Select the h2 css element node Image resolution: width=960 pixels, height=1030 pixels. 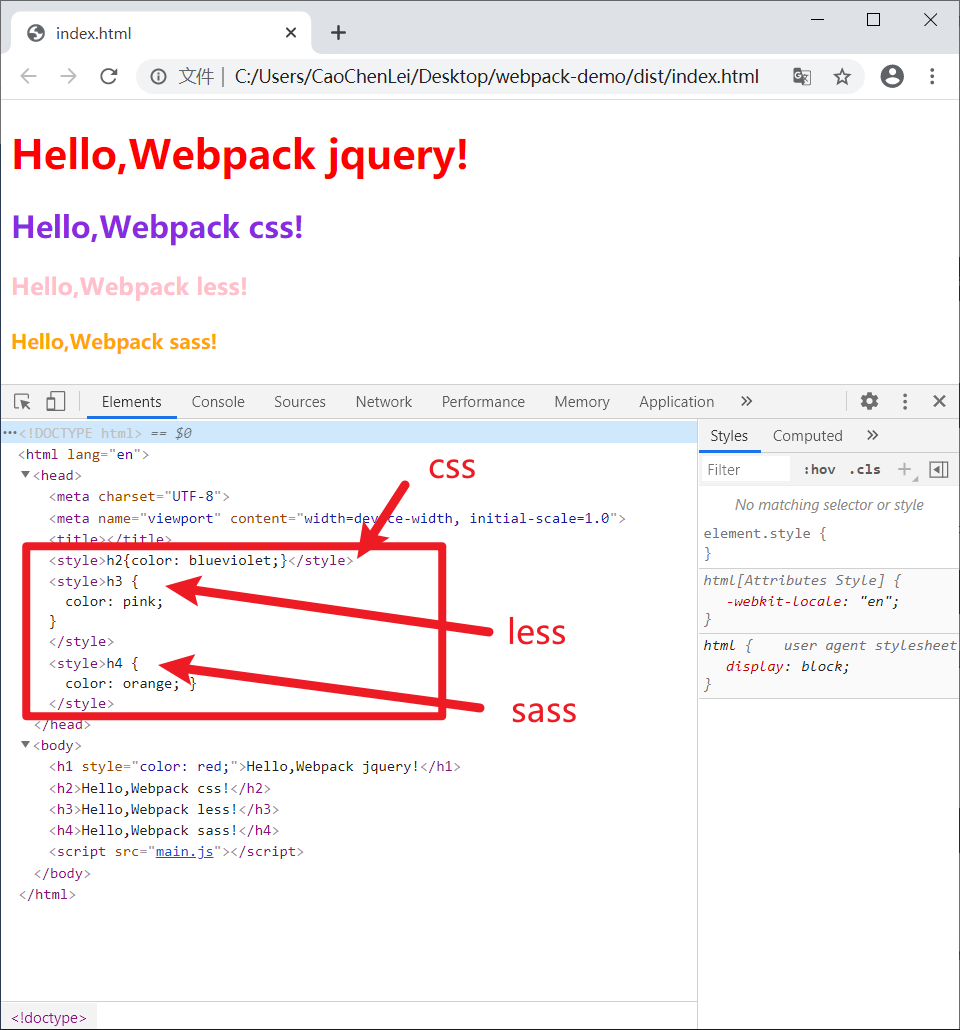coord(160,788)
